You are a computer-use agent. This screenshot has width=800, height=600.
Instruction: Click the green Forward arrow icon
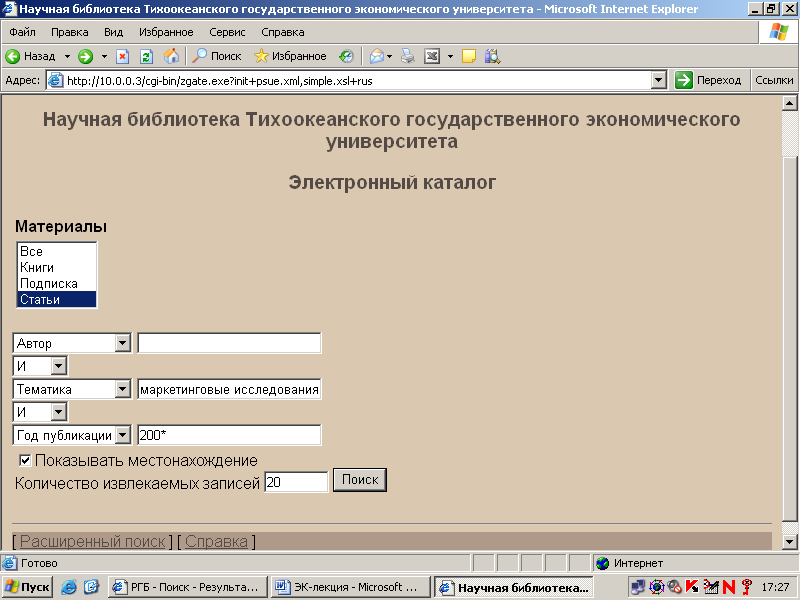coord(85,56)
